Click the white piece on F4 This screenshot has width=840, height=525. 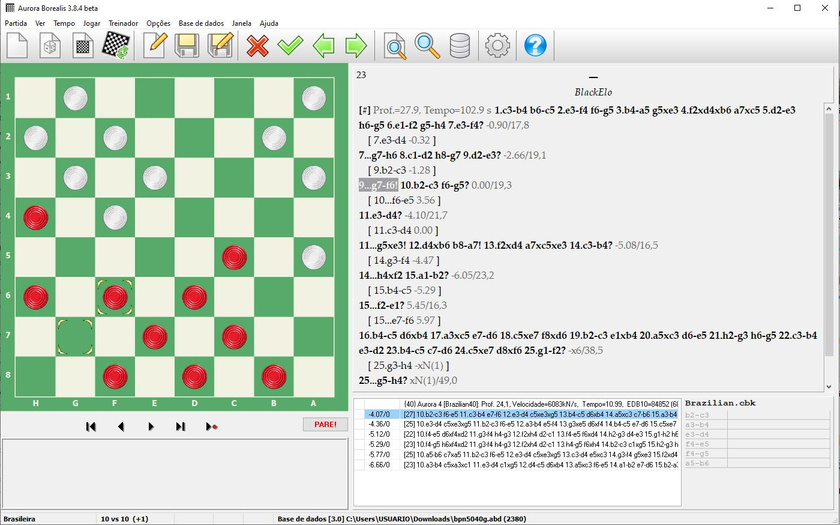(x=115, y=218)
